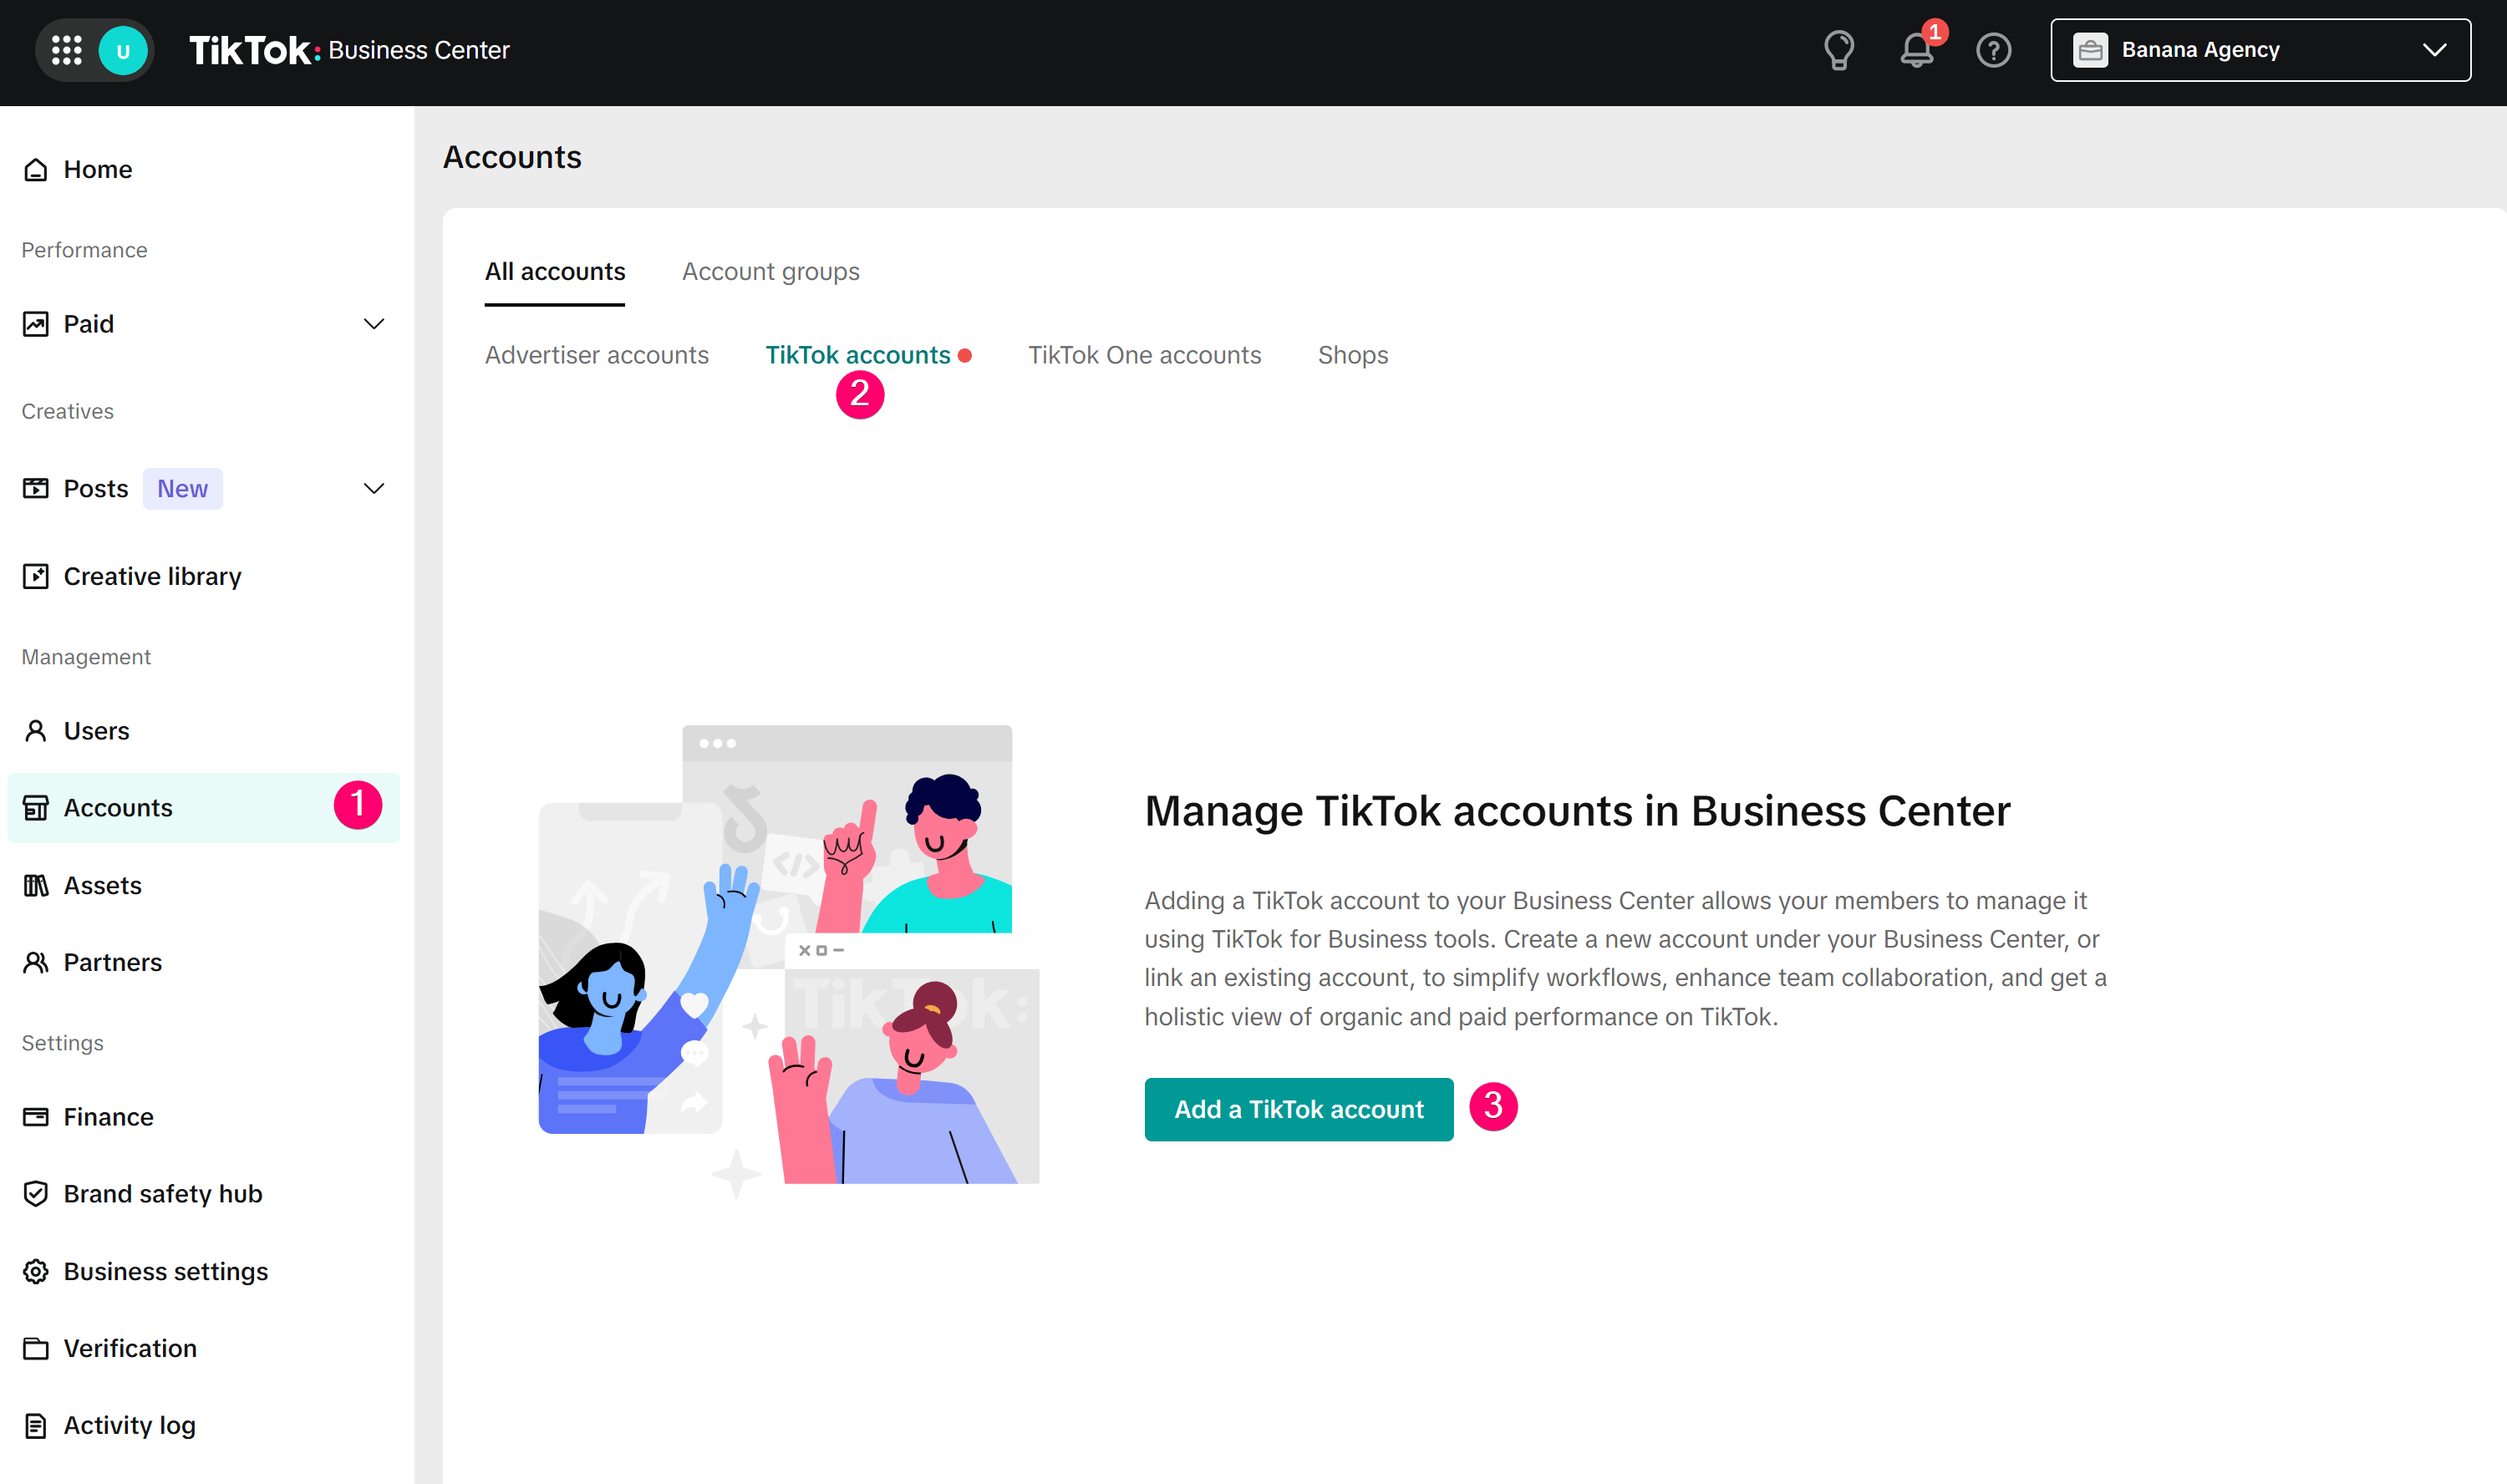
Task: Open the Banana Agency account dropdown
Action: click(2260, 50)
